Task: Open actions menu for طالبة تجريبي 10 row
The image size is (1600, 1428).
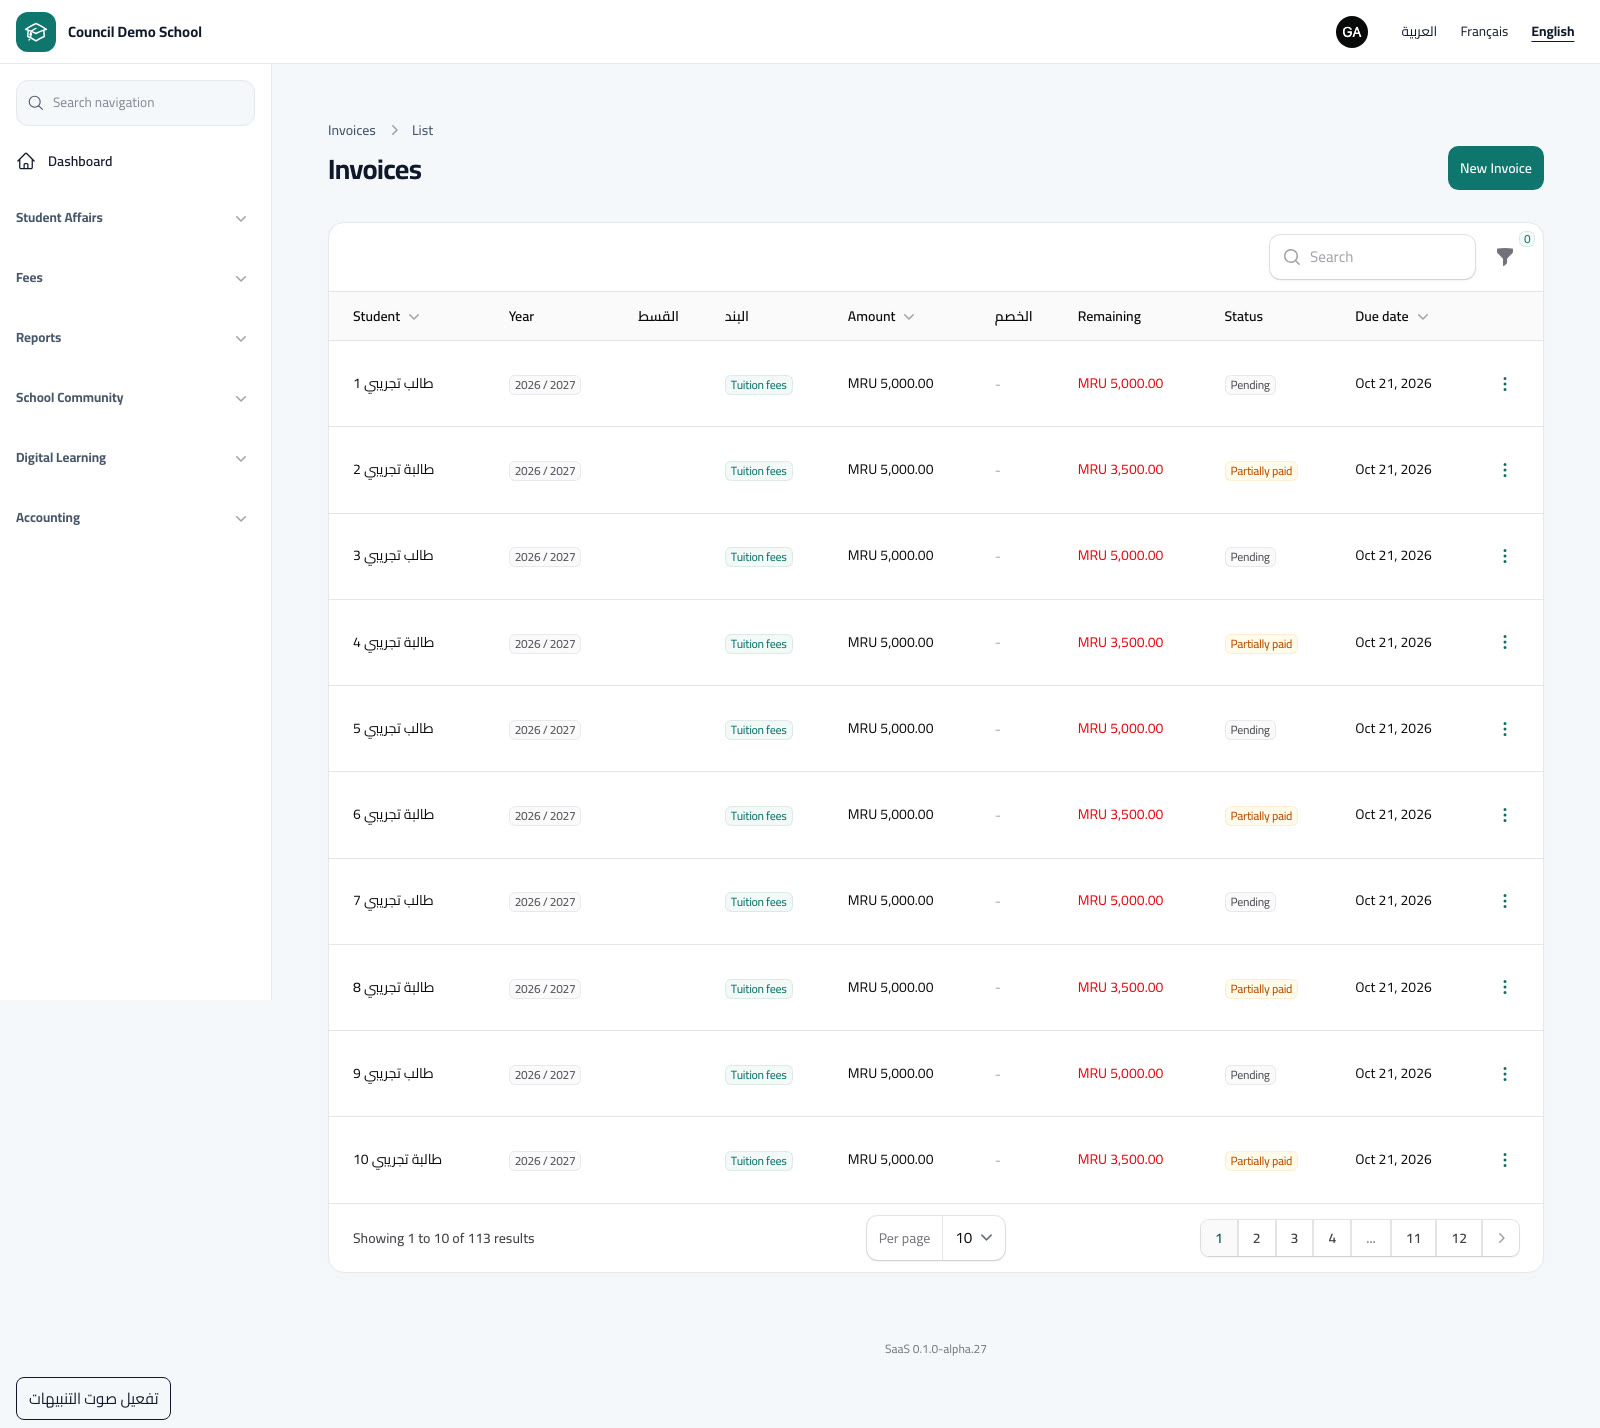Action: (1505, 1160)
